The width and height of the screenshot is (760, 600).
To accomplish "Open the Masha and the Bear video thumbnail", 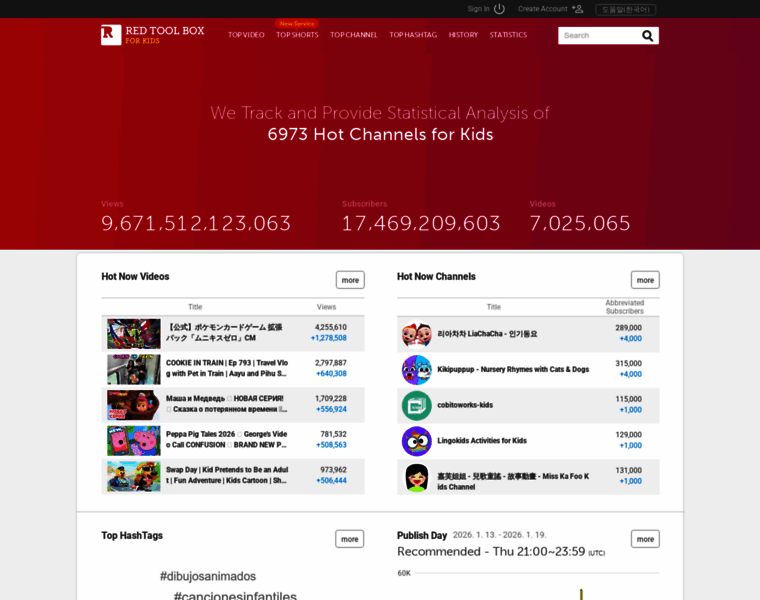I will 134,405.
